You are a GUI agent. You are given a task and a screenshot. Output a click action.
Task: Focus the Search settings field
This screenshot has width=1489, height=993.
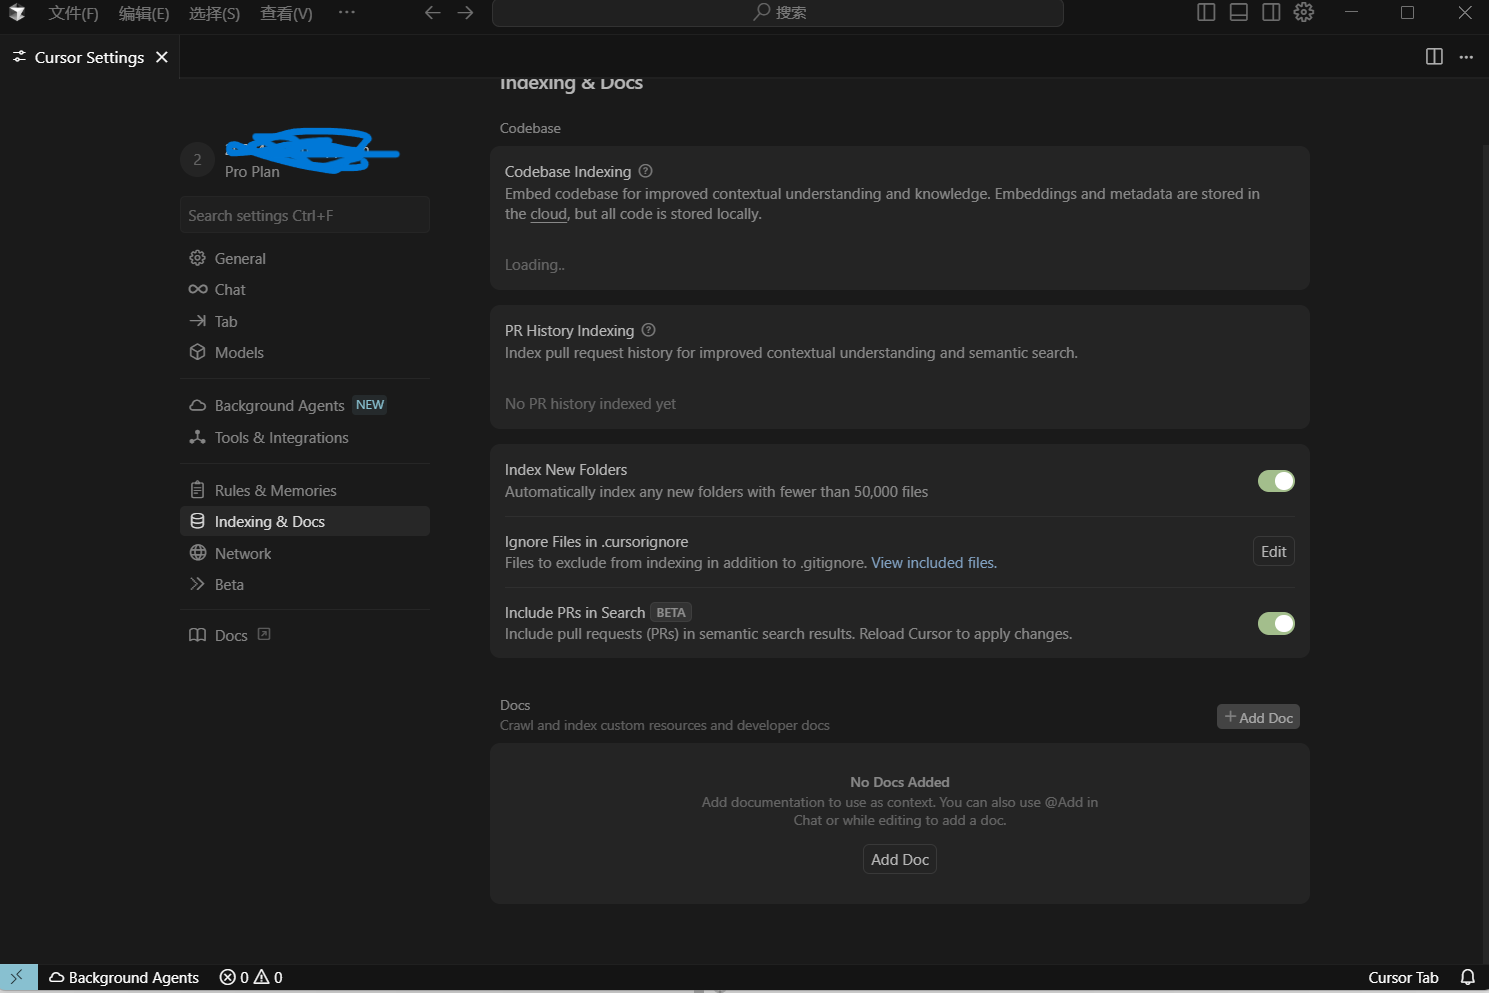pos(305,215)
